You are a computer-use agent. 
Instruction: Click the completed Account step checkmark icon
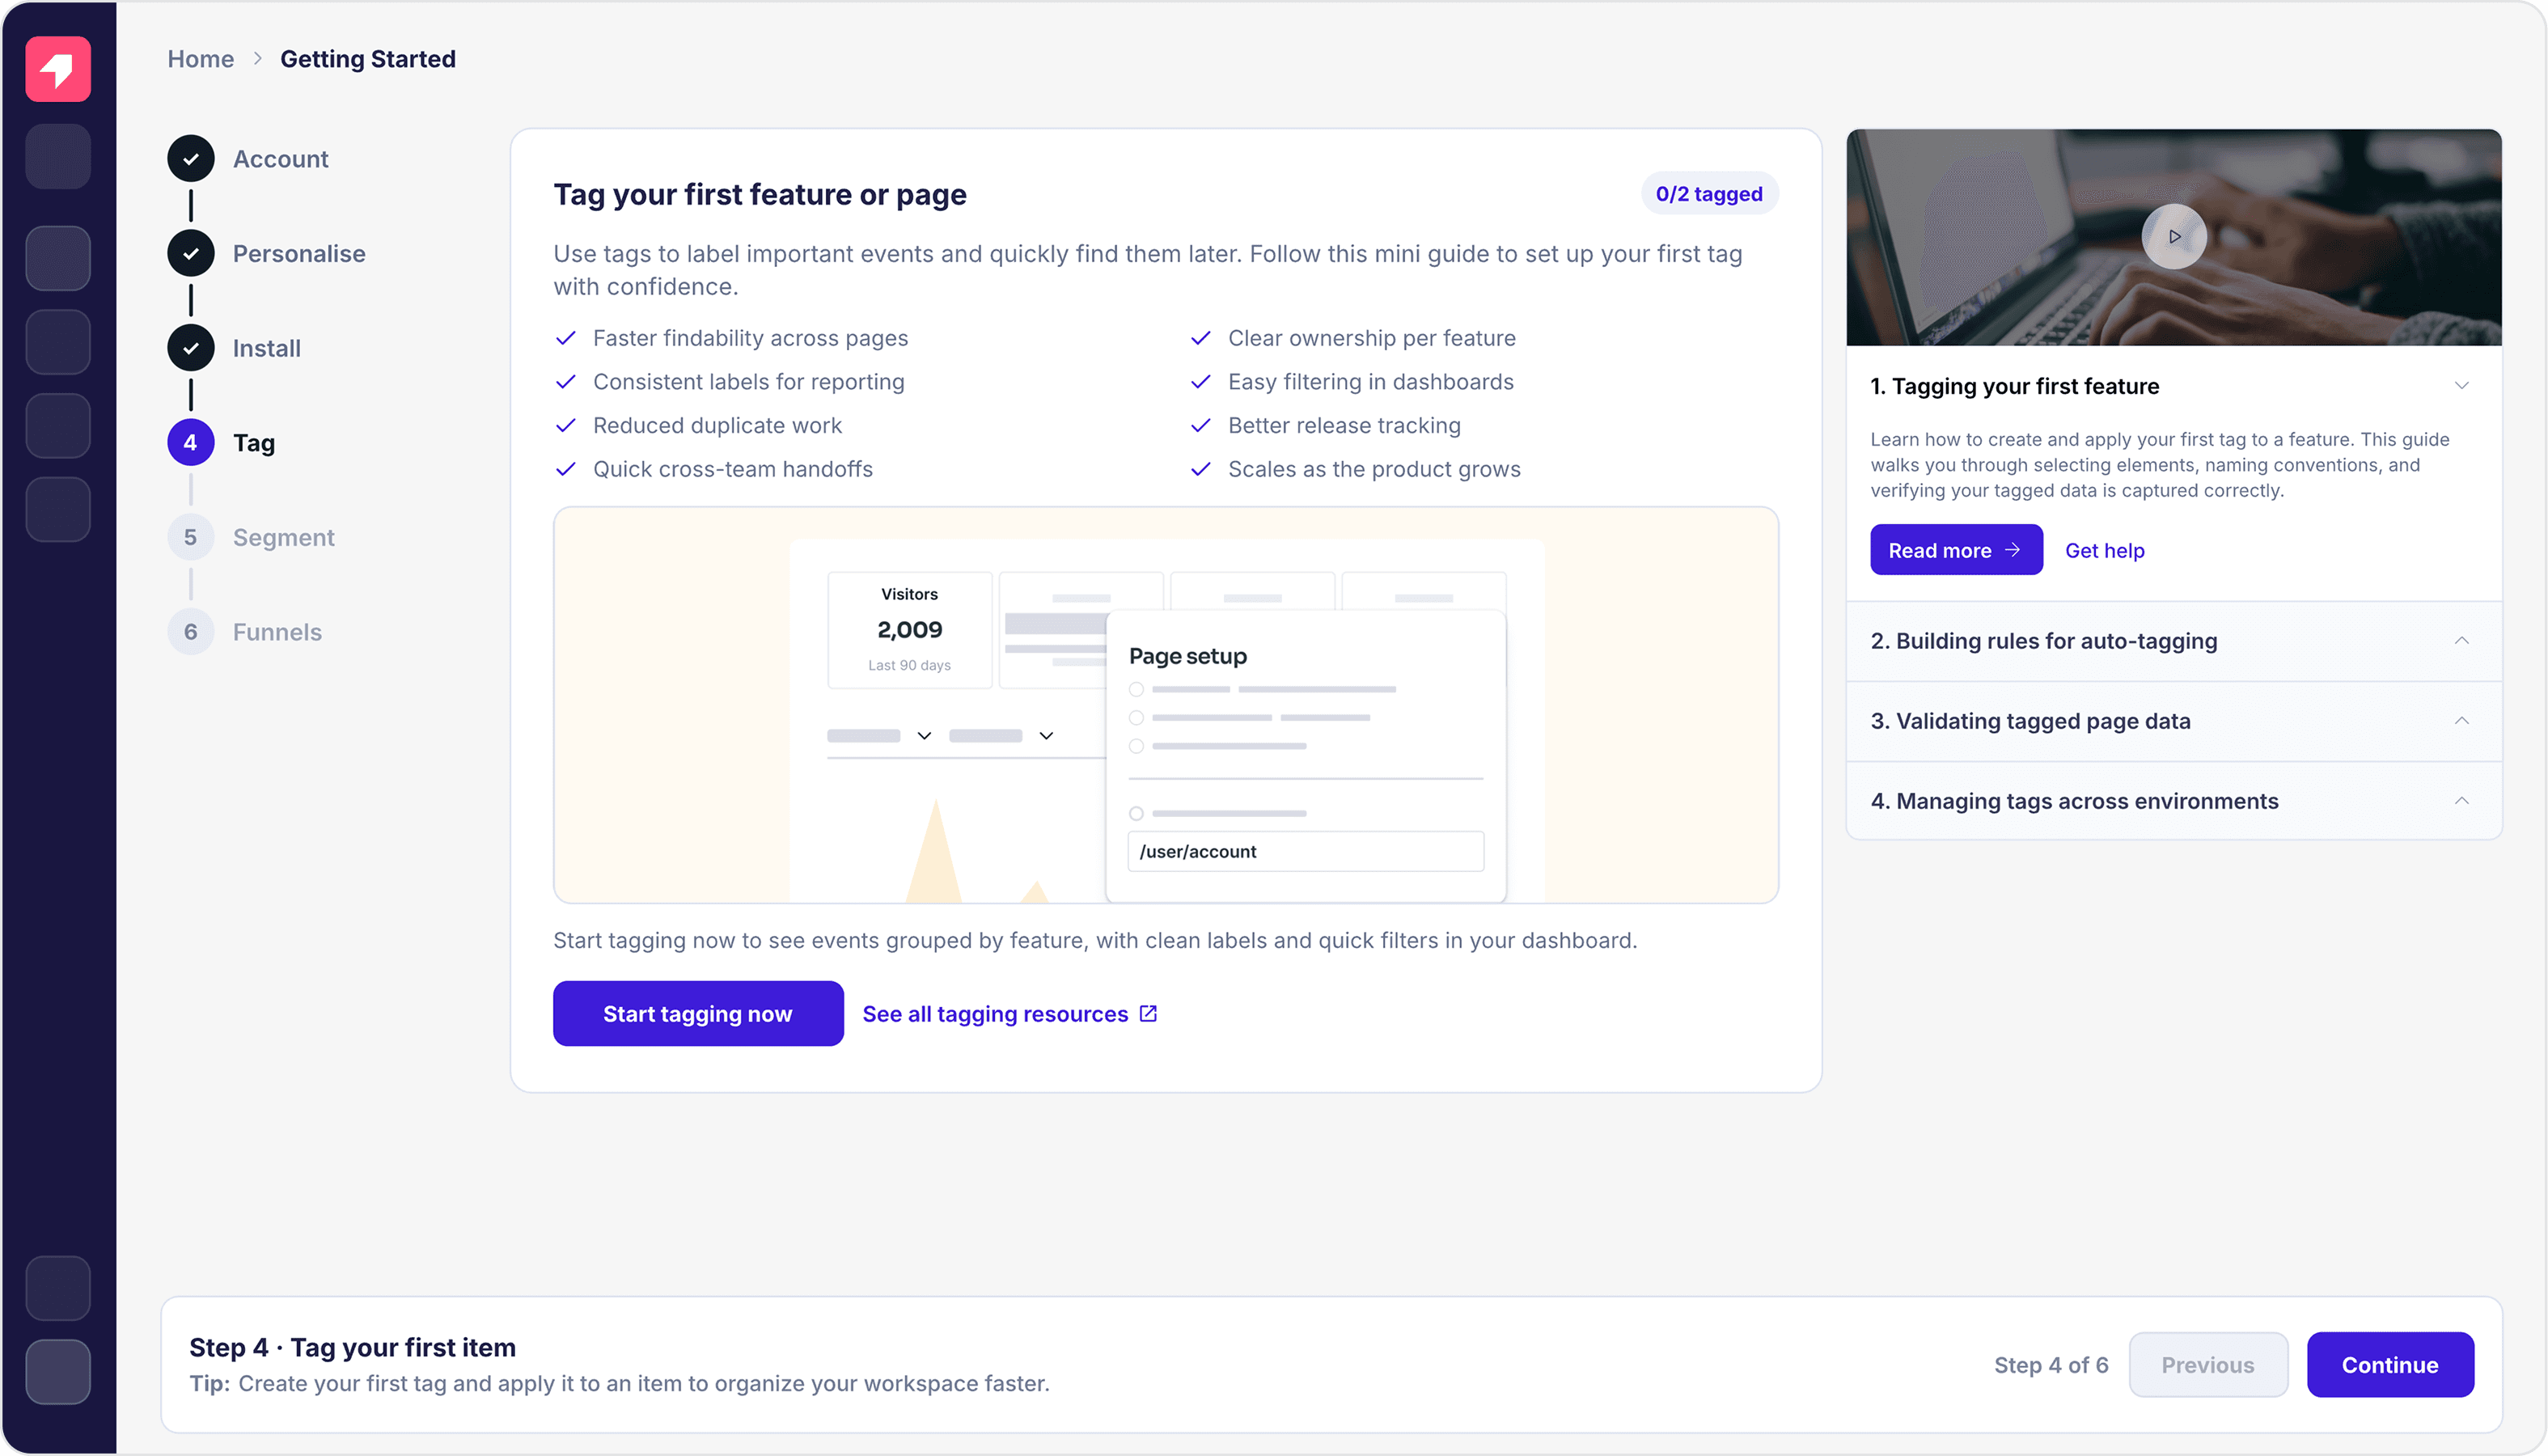point(190,158)
